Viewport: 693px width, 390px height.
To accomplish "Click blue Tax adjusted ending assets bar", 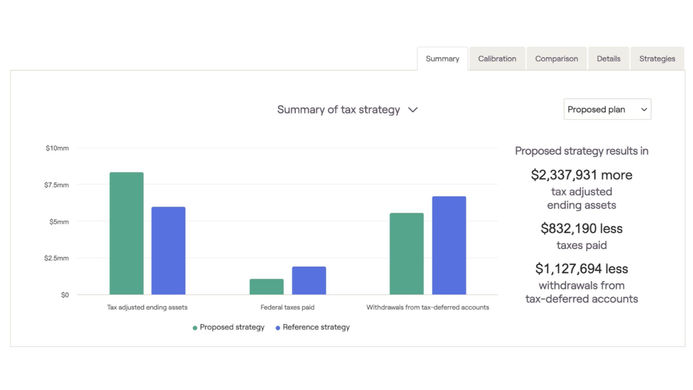I will 168,251.
